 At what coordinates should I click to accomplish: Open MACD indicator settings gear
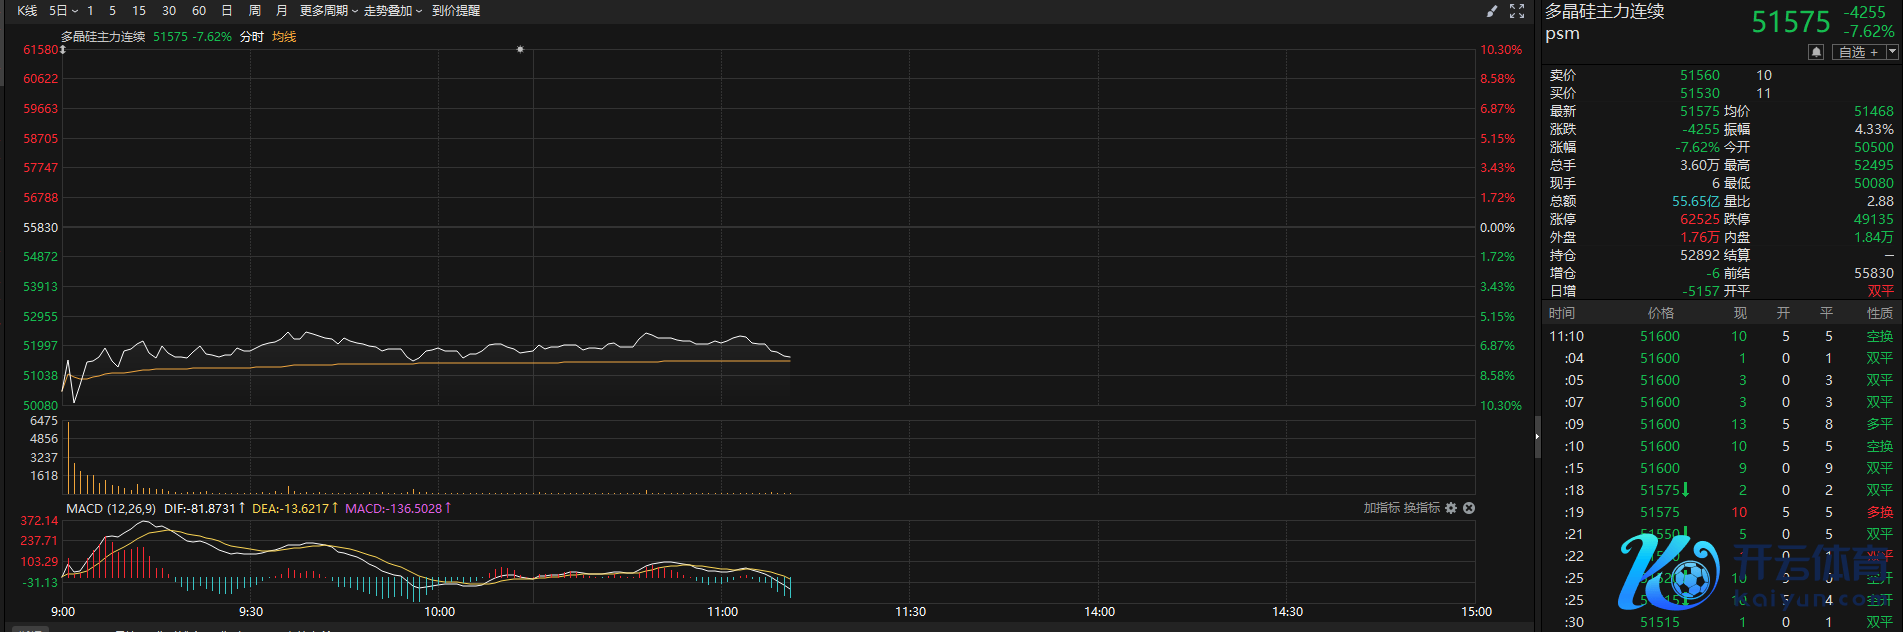tap(1451, 508)
